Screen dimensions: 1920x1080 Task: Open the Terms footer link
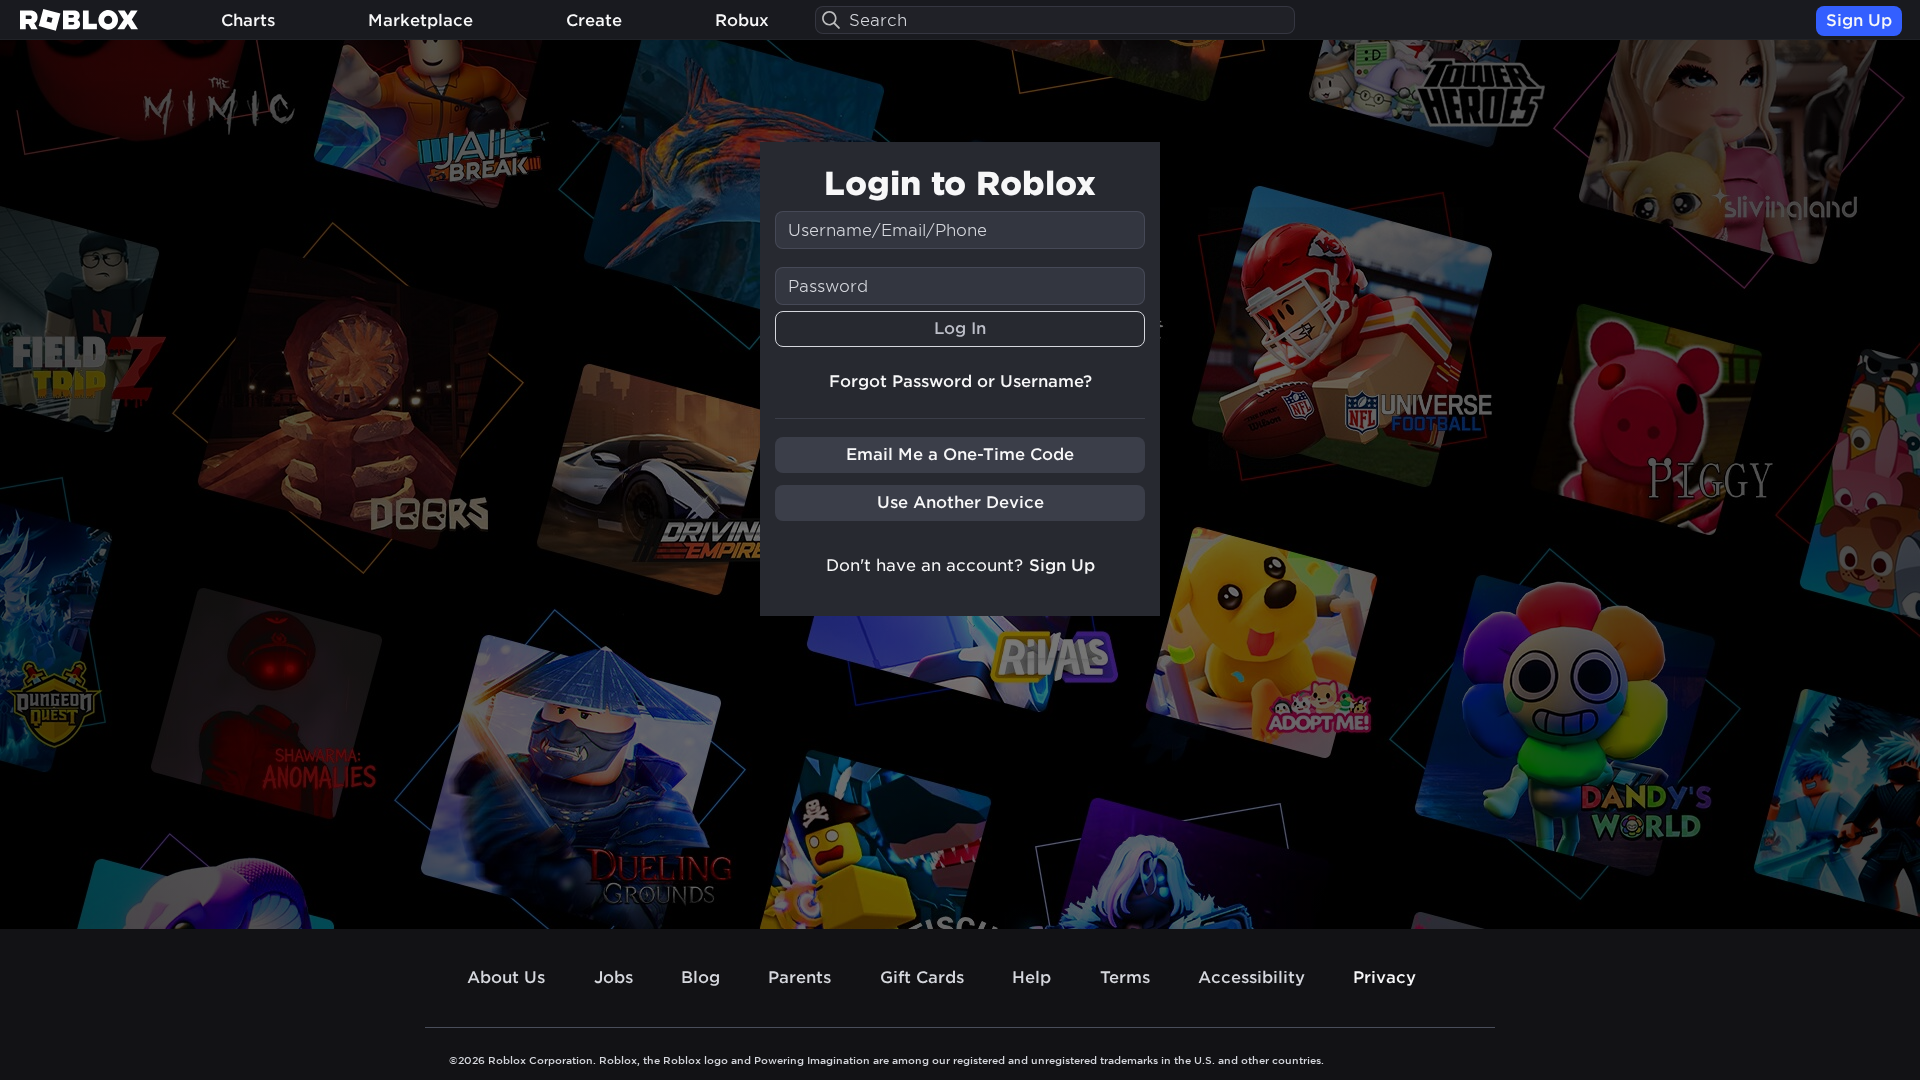tap(1125, 977)
